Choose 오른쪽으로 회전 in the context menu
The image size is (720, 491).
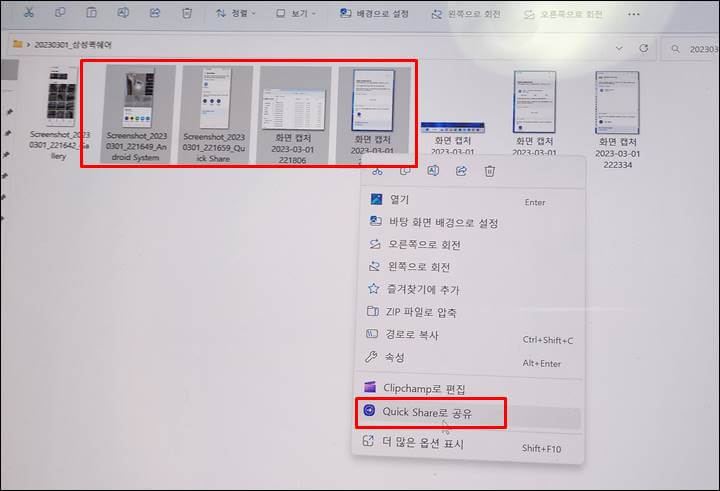coord(469,244)
